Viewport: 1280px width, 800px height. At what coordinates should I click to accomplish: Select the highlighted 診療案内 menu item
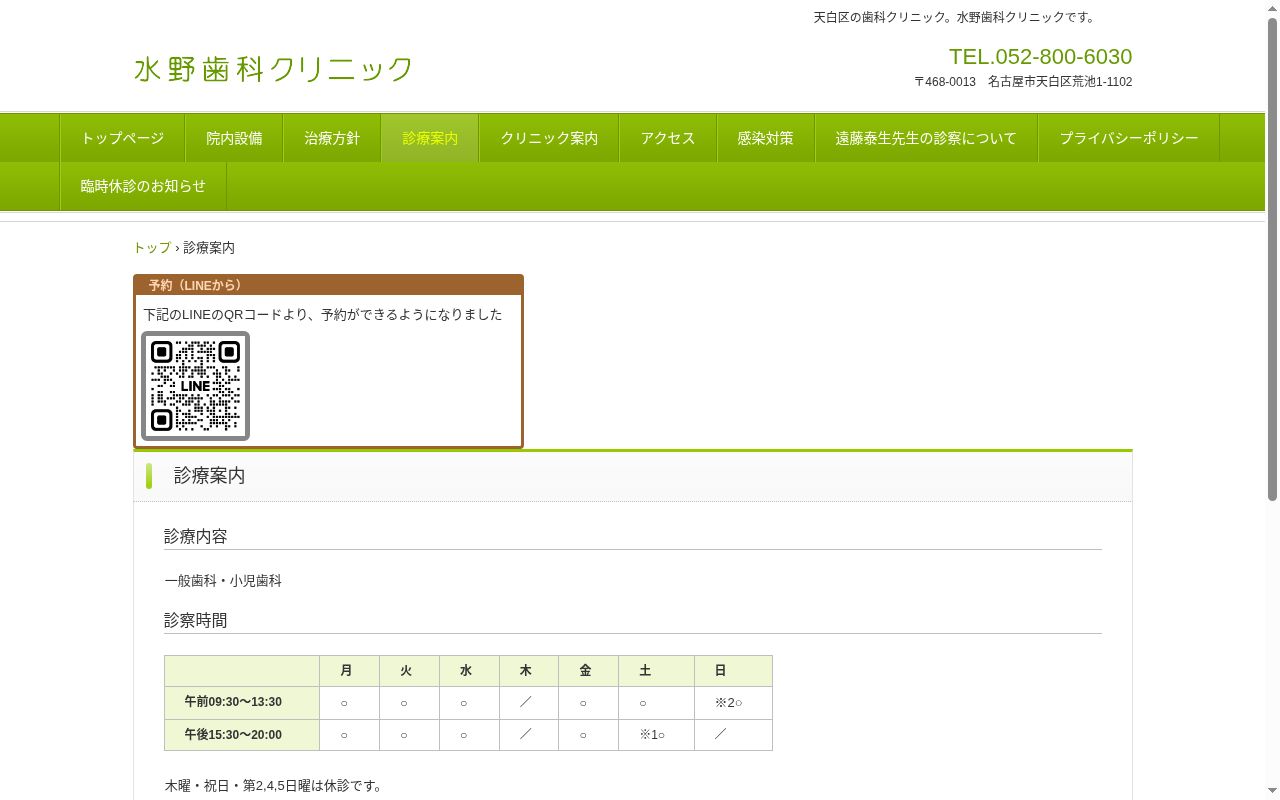click(x=430, y=138)
